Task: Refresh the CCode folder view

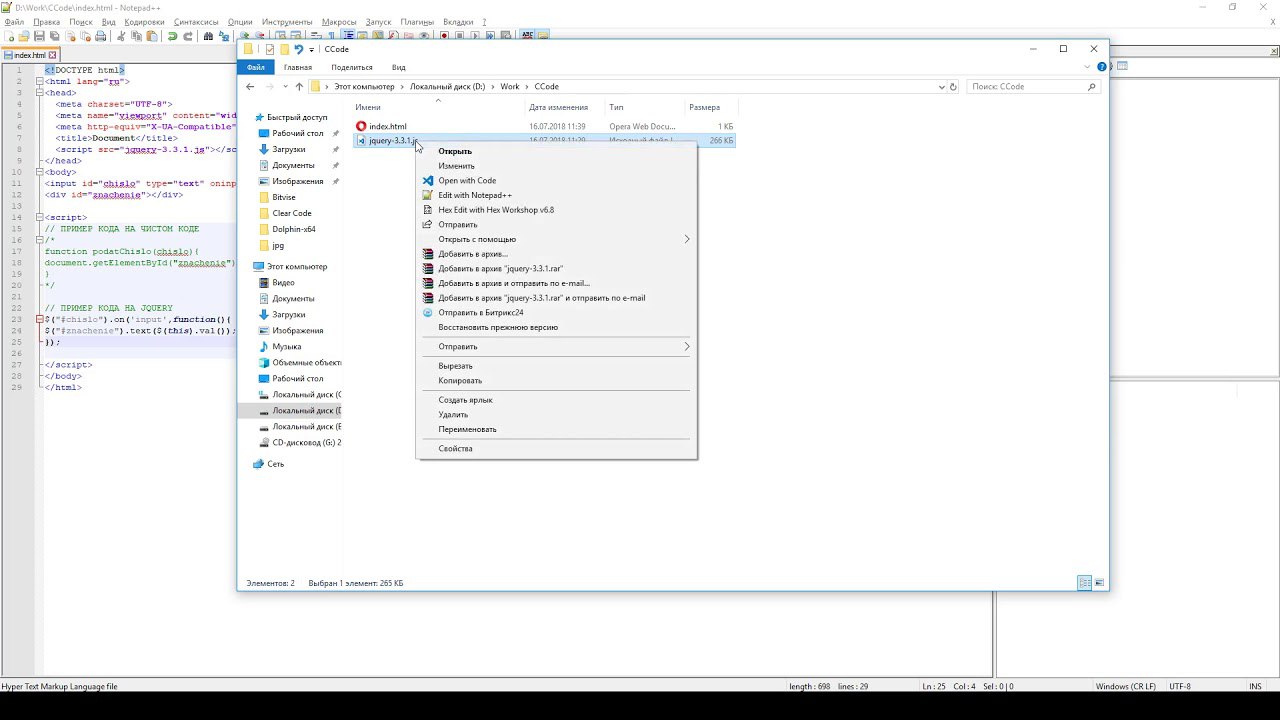Action: pyautogui.click(x=953, y=87)
